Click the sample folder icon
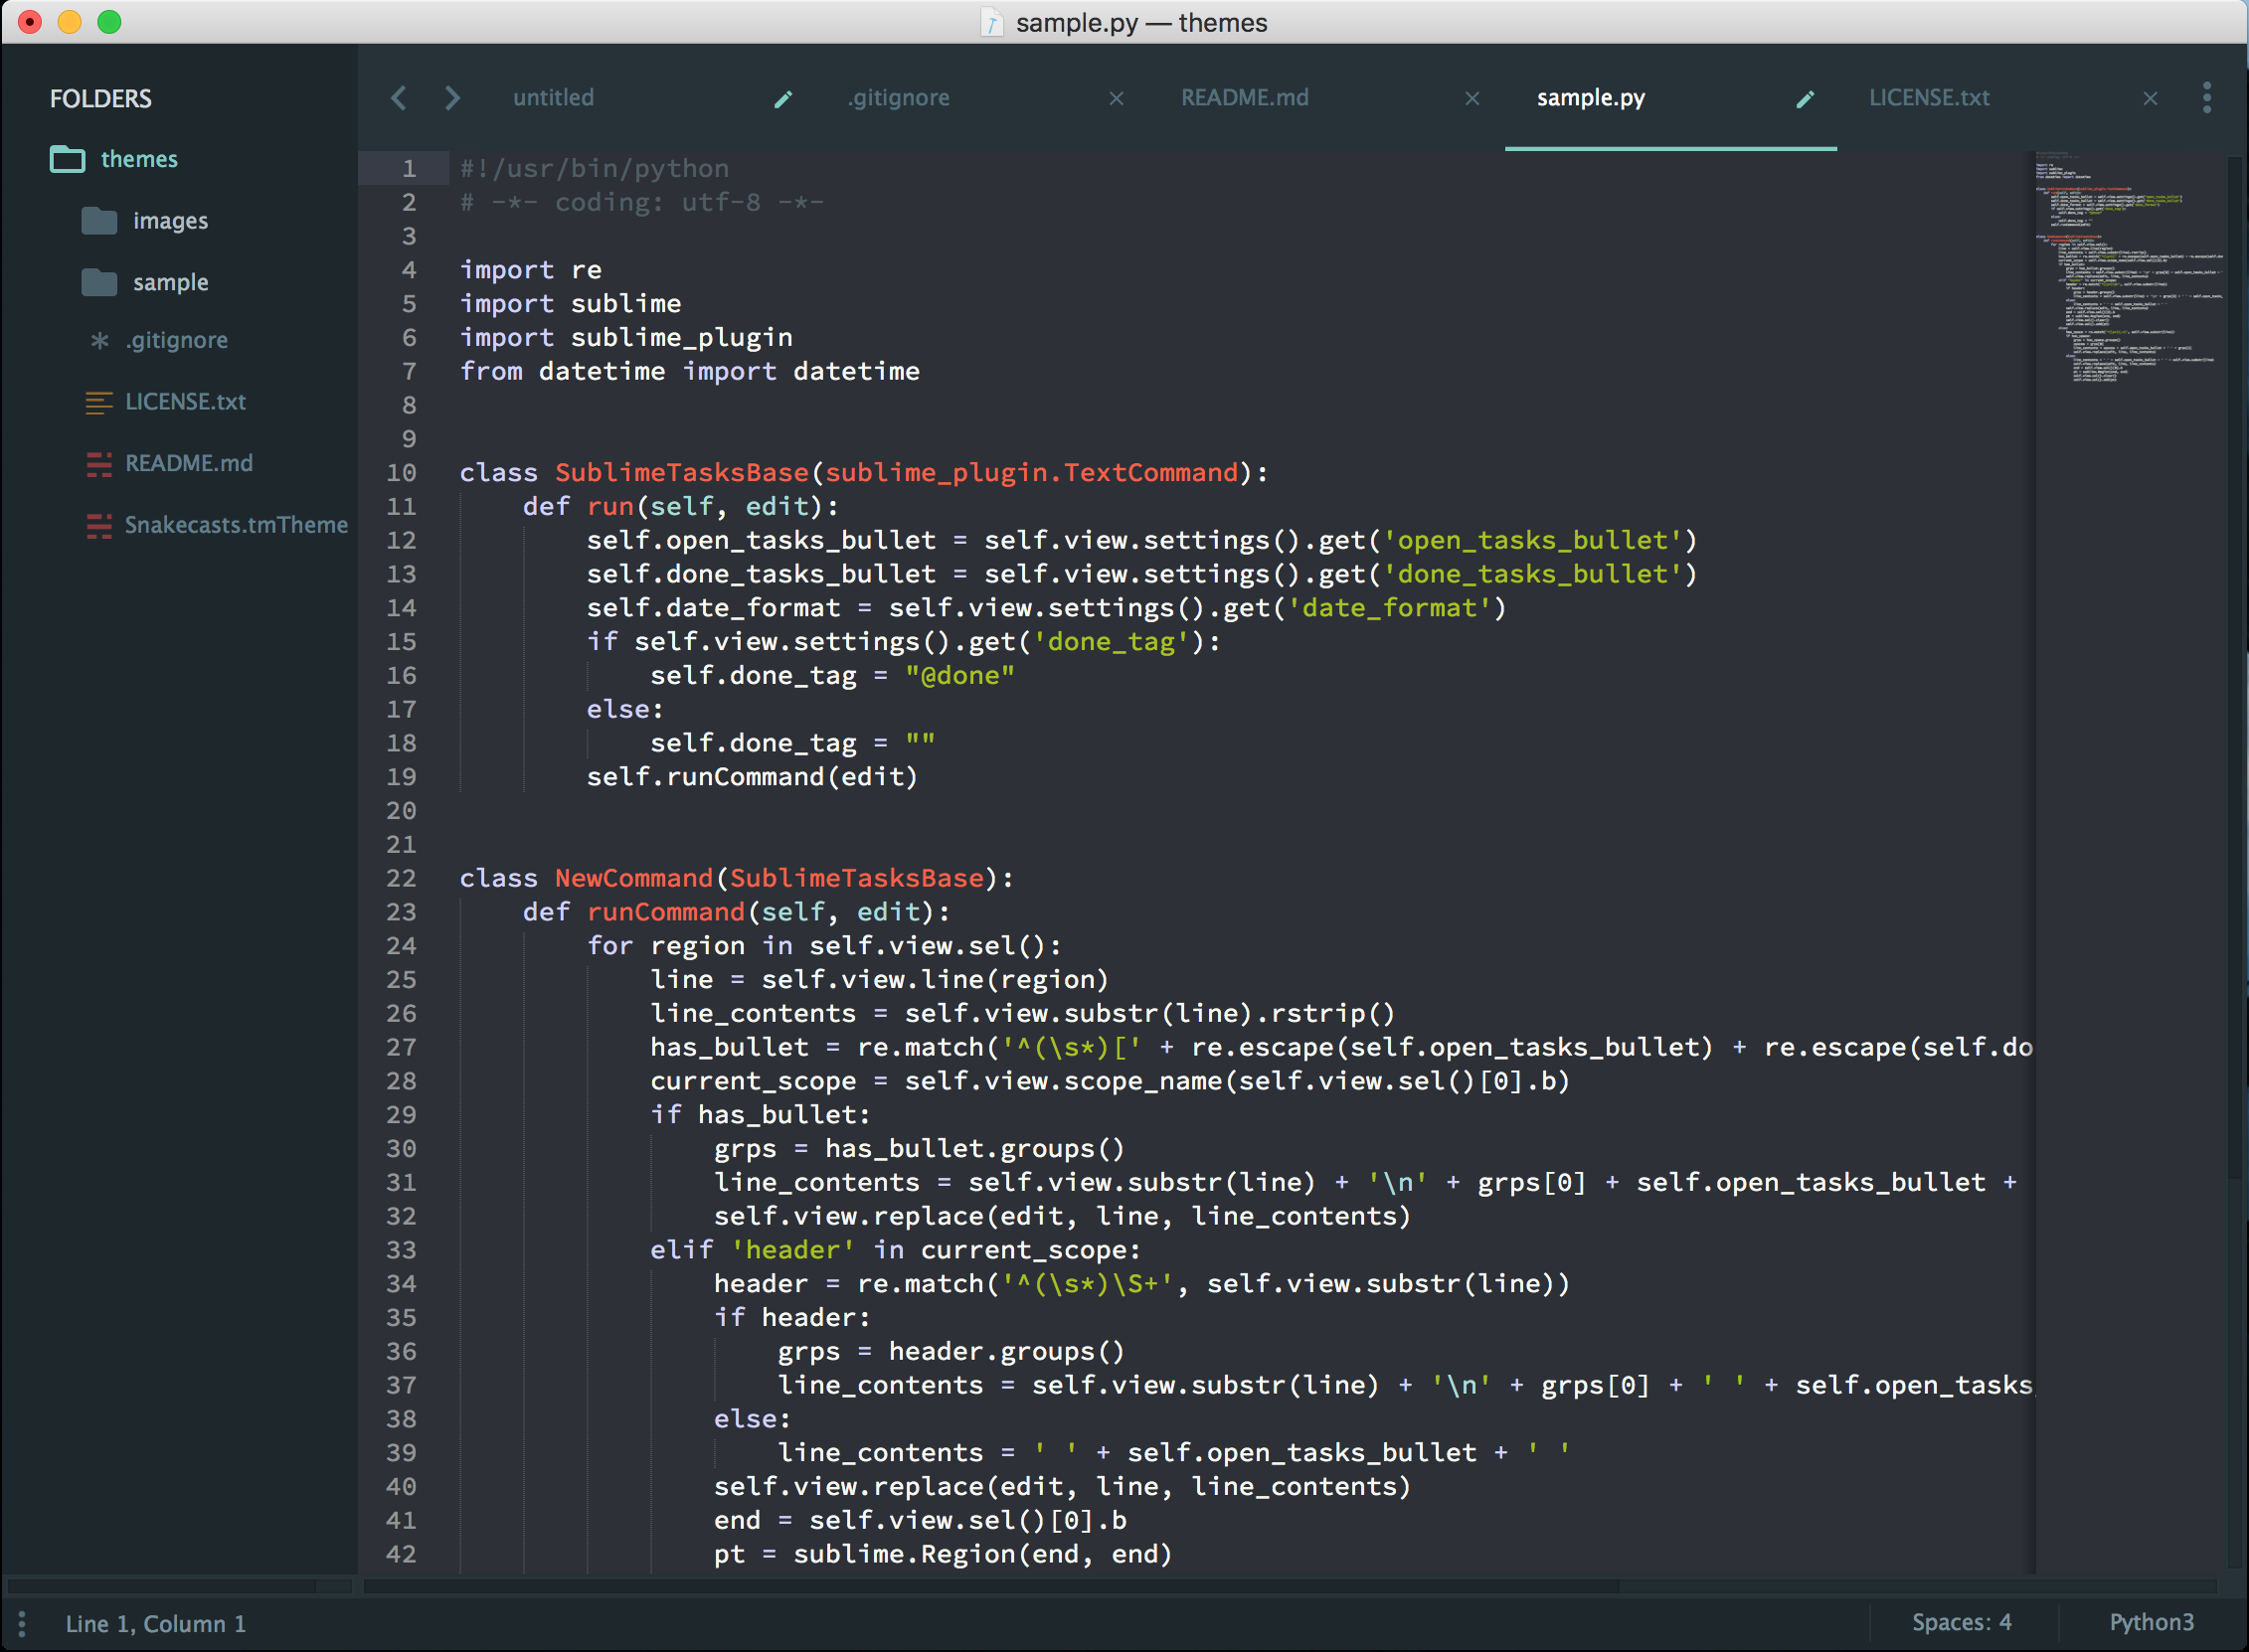Image resolution: width=2249 pixels, height=1652 pixels. click(99, 282)
